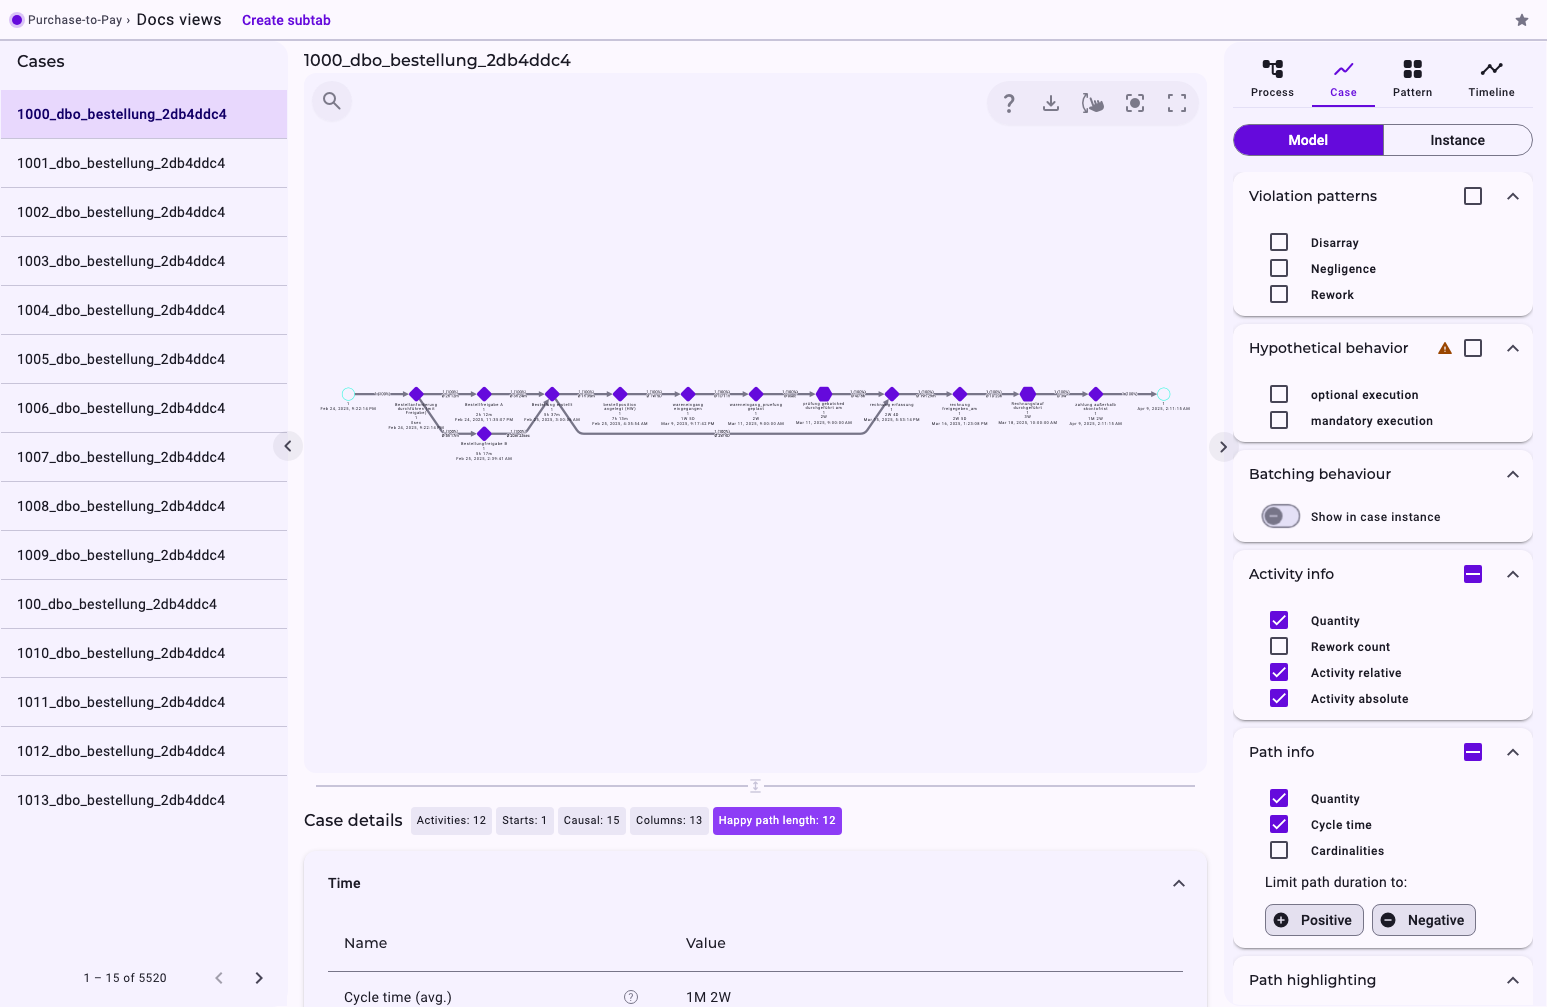Enable the Negligence checkbox
Screen dimensions: 1547x1007
1279,268
